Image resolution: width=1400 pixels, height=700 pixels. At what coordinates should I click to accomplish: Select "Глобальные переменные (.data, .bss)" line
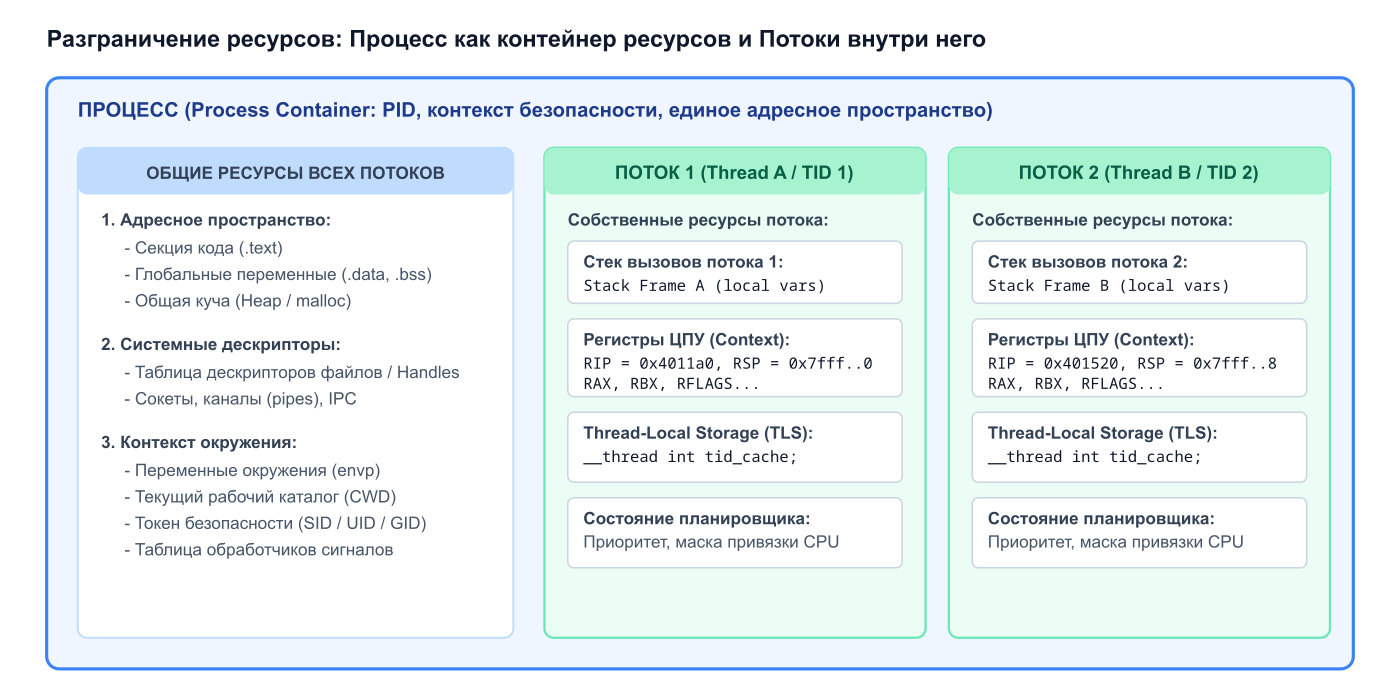(278, 274)
